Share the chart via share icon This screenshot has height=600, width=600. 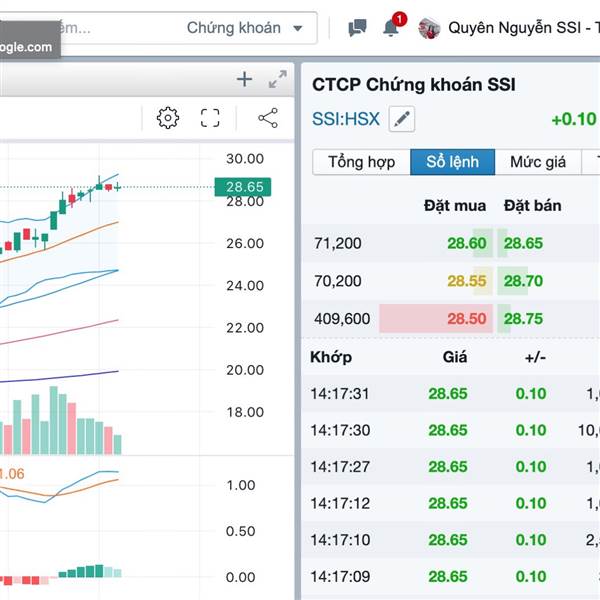268,118
